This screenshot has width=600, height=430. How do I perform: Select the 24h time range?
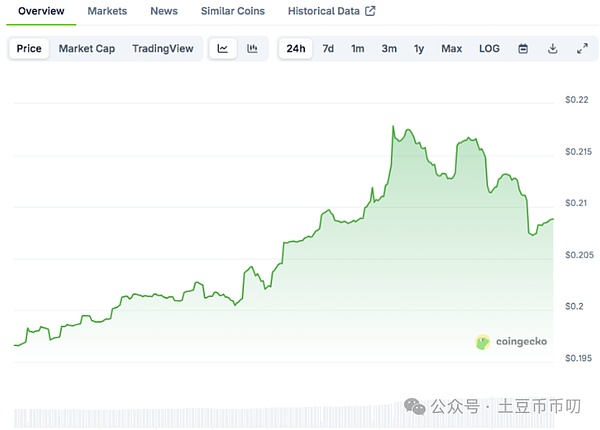click(x=296, y=48)
